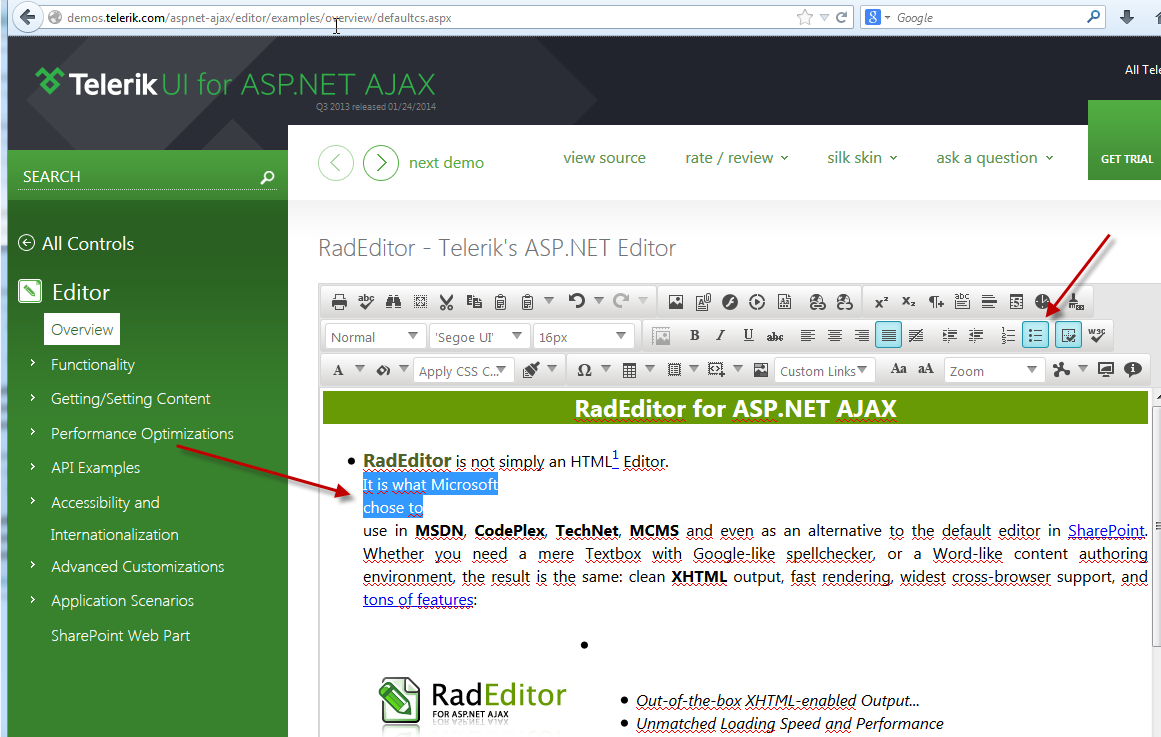
Task: Insert time with the clock icon
Action: [1043, 301]
